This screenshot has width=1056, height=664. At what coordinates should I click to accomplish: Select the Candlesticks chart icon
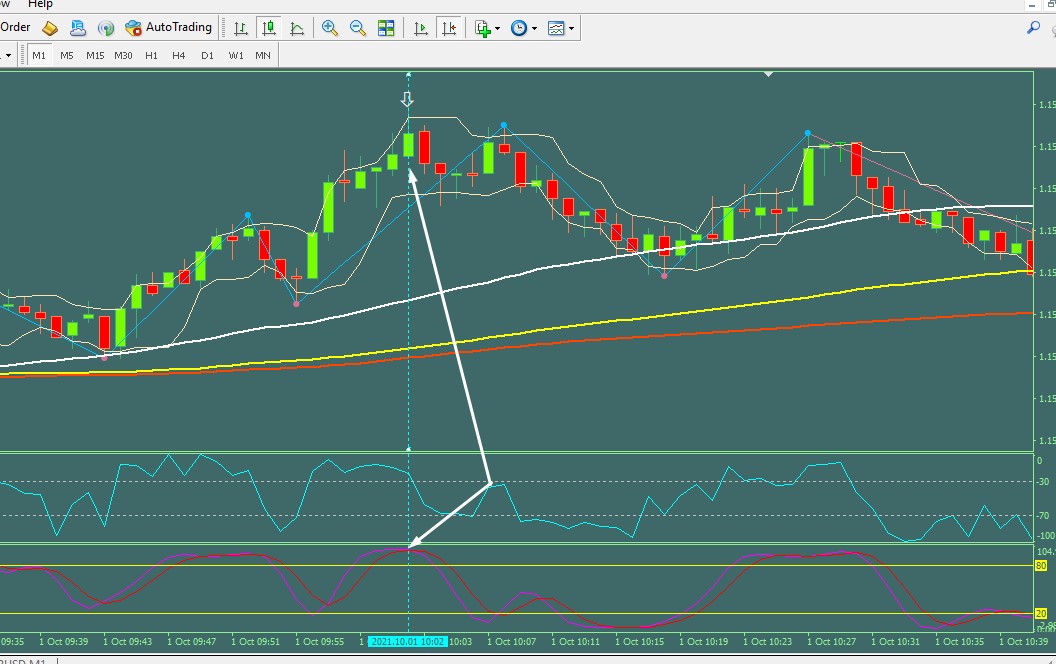tap(269, 28)
